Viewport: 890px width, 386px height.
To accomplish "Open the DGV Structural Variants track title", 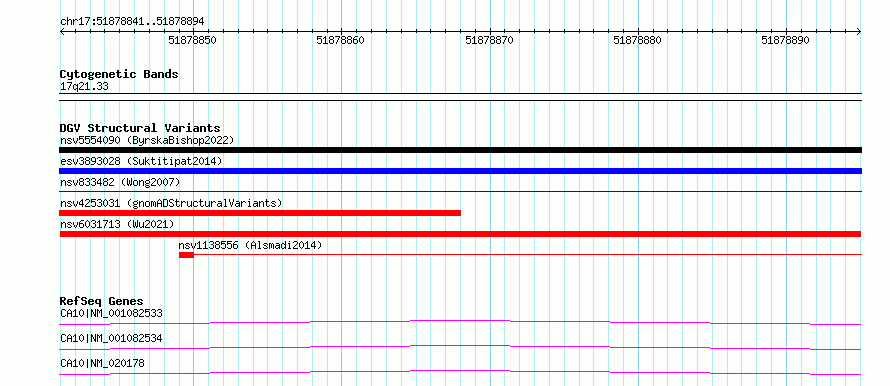I will [x=140, y=128].
